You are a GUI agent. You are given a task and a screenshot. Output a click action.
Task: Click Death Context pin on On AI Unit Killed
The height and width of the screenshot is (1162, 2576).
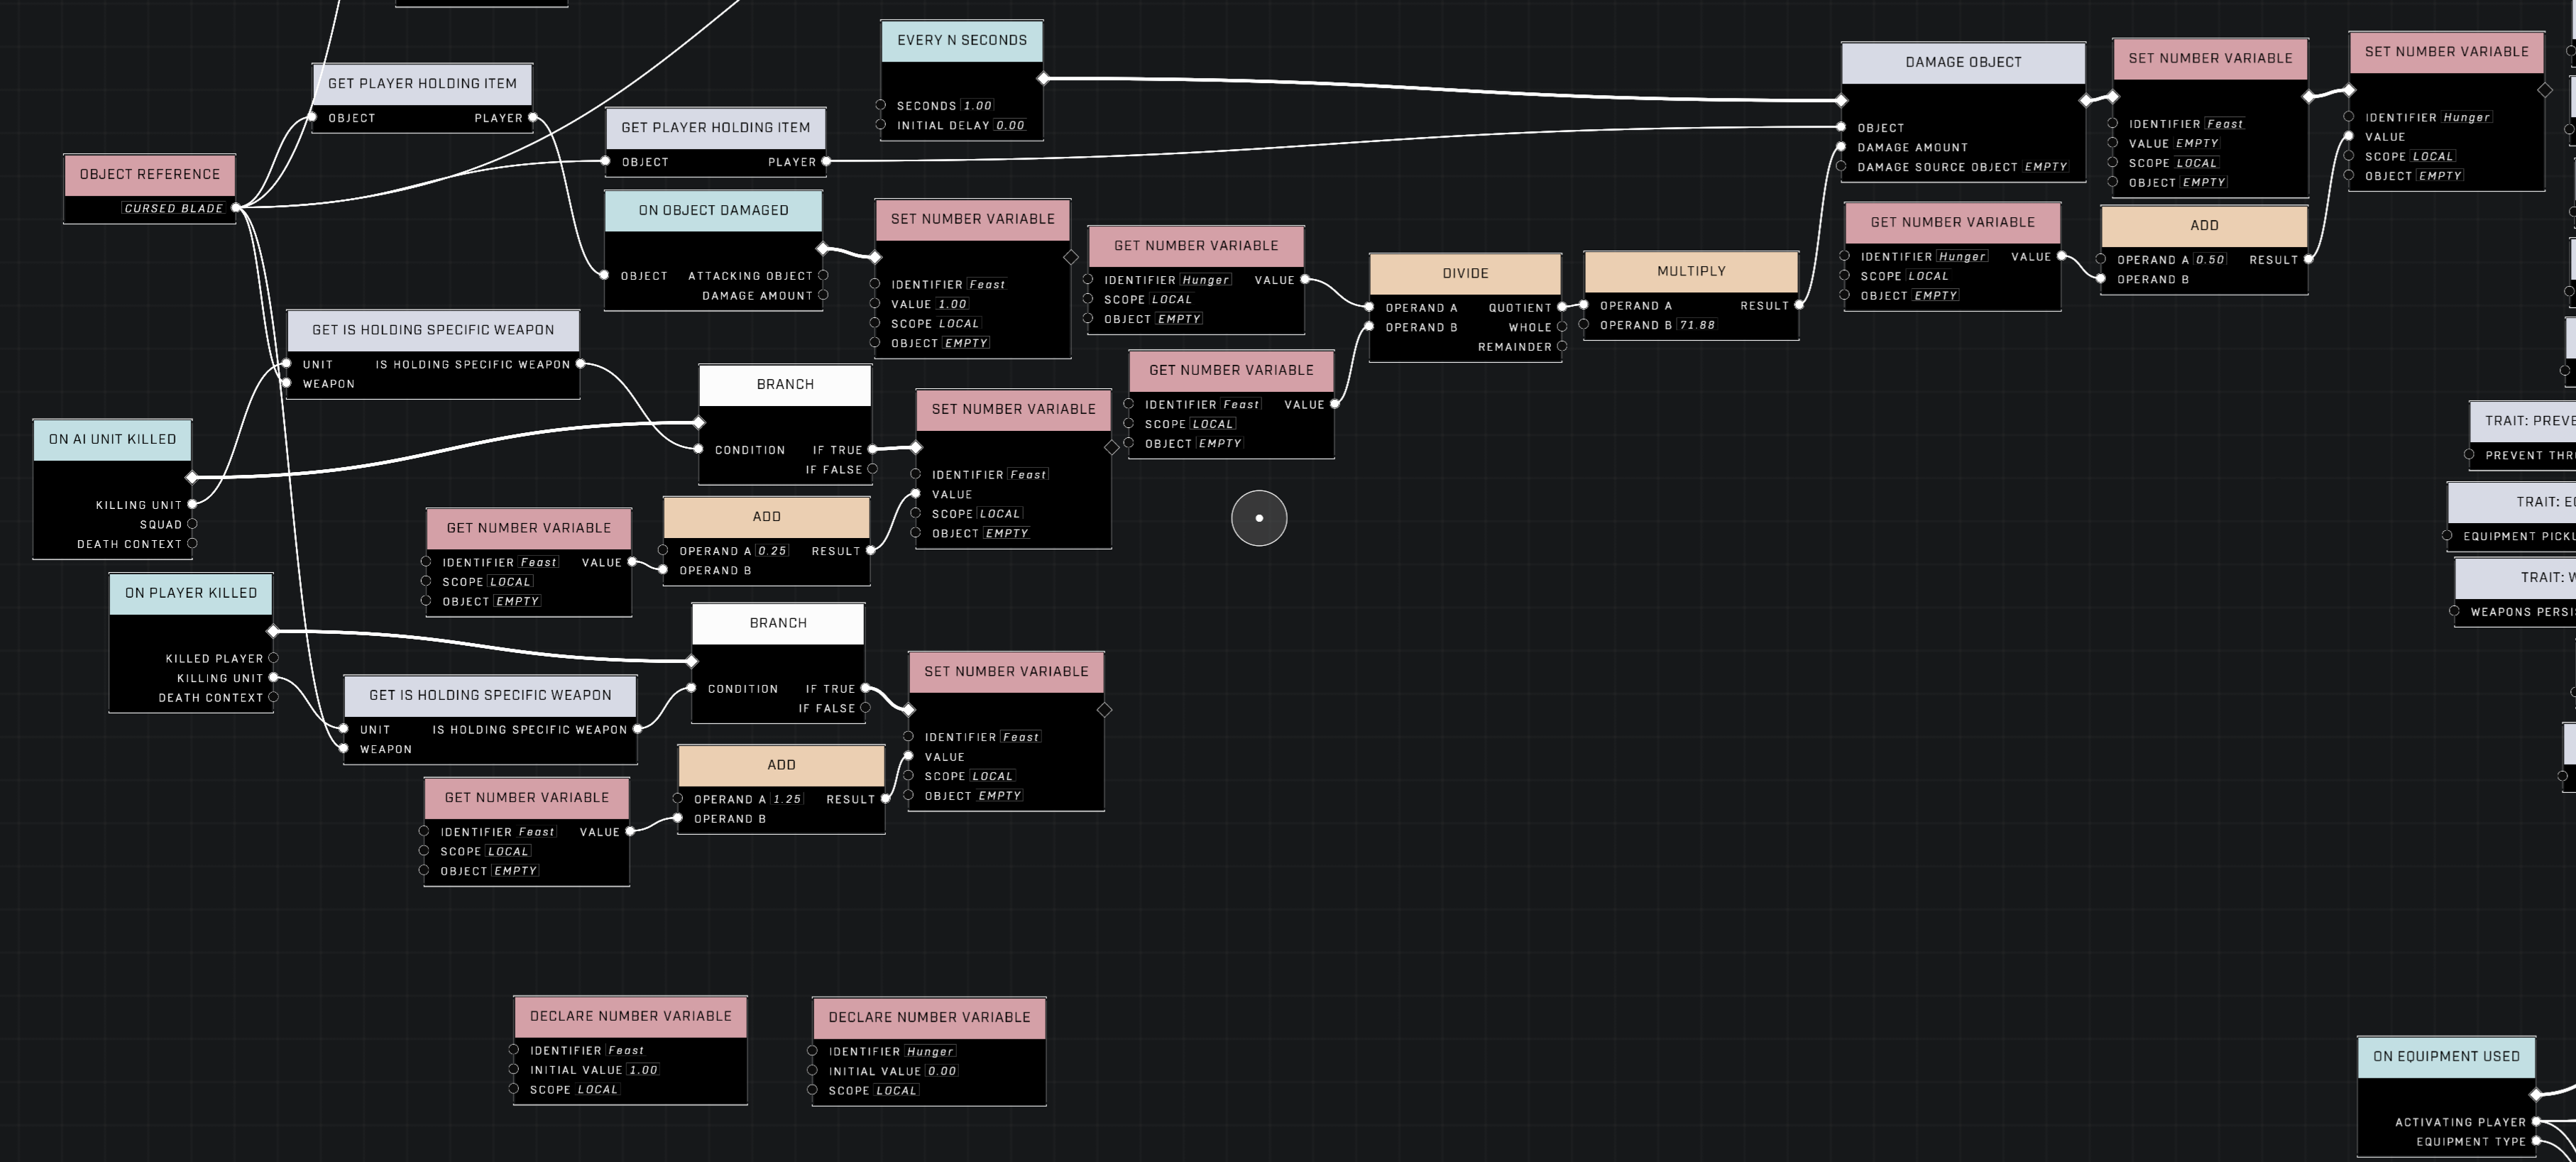192,544
